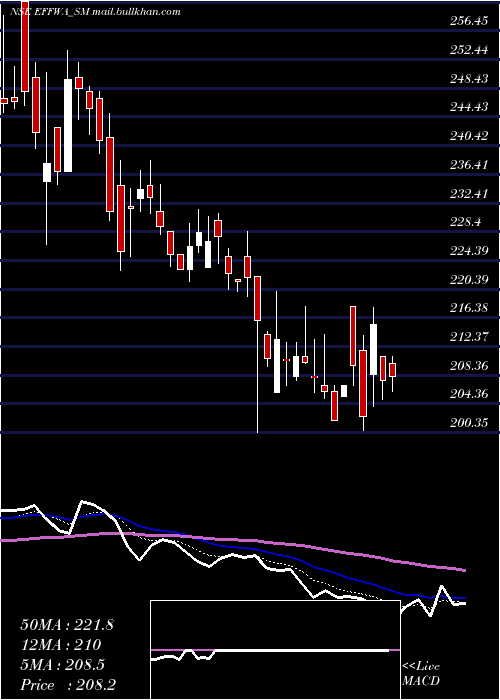Click inside the MACD inset chart box

275,650
